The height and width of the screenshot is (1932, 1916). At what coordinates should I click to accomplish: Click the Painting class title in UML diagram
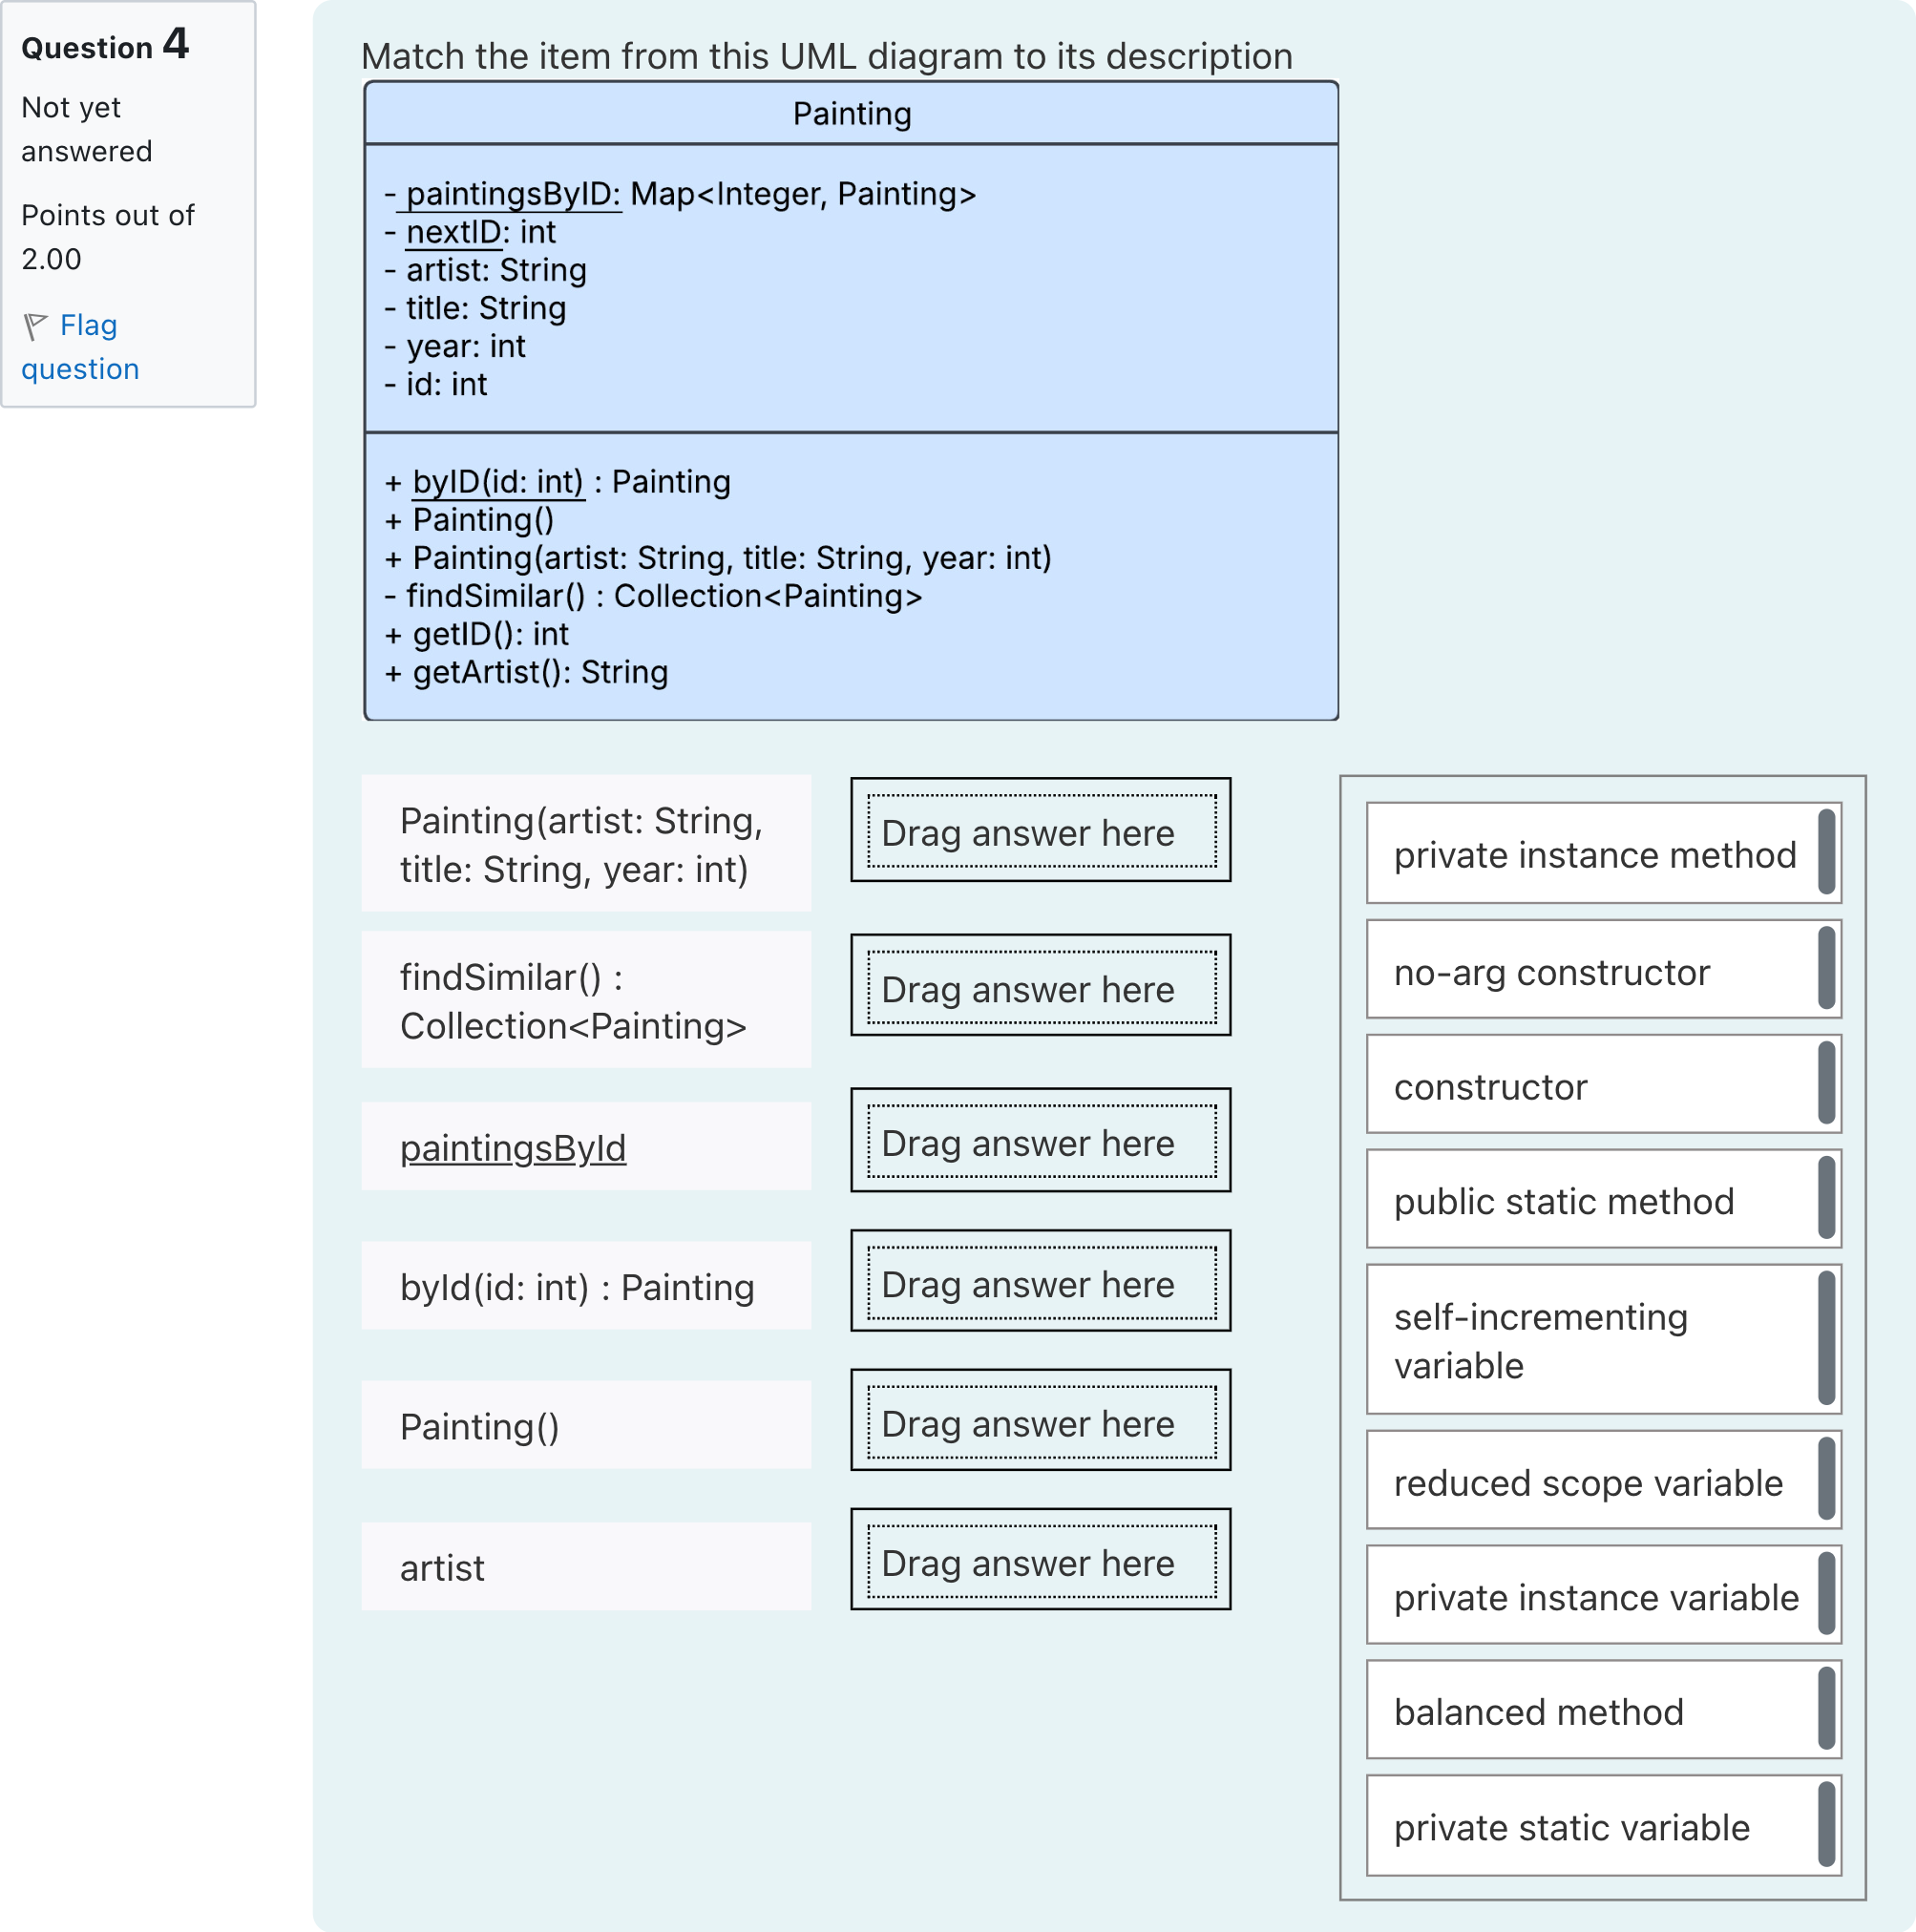[851, 114]
